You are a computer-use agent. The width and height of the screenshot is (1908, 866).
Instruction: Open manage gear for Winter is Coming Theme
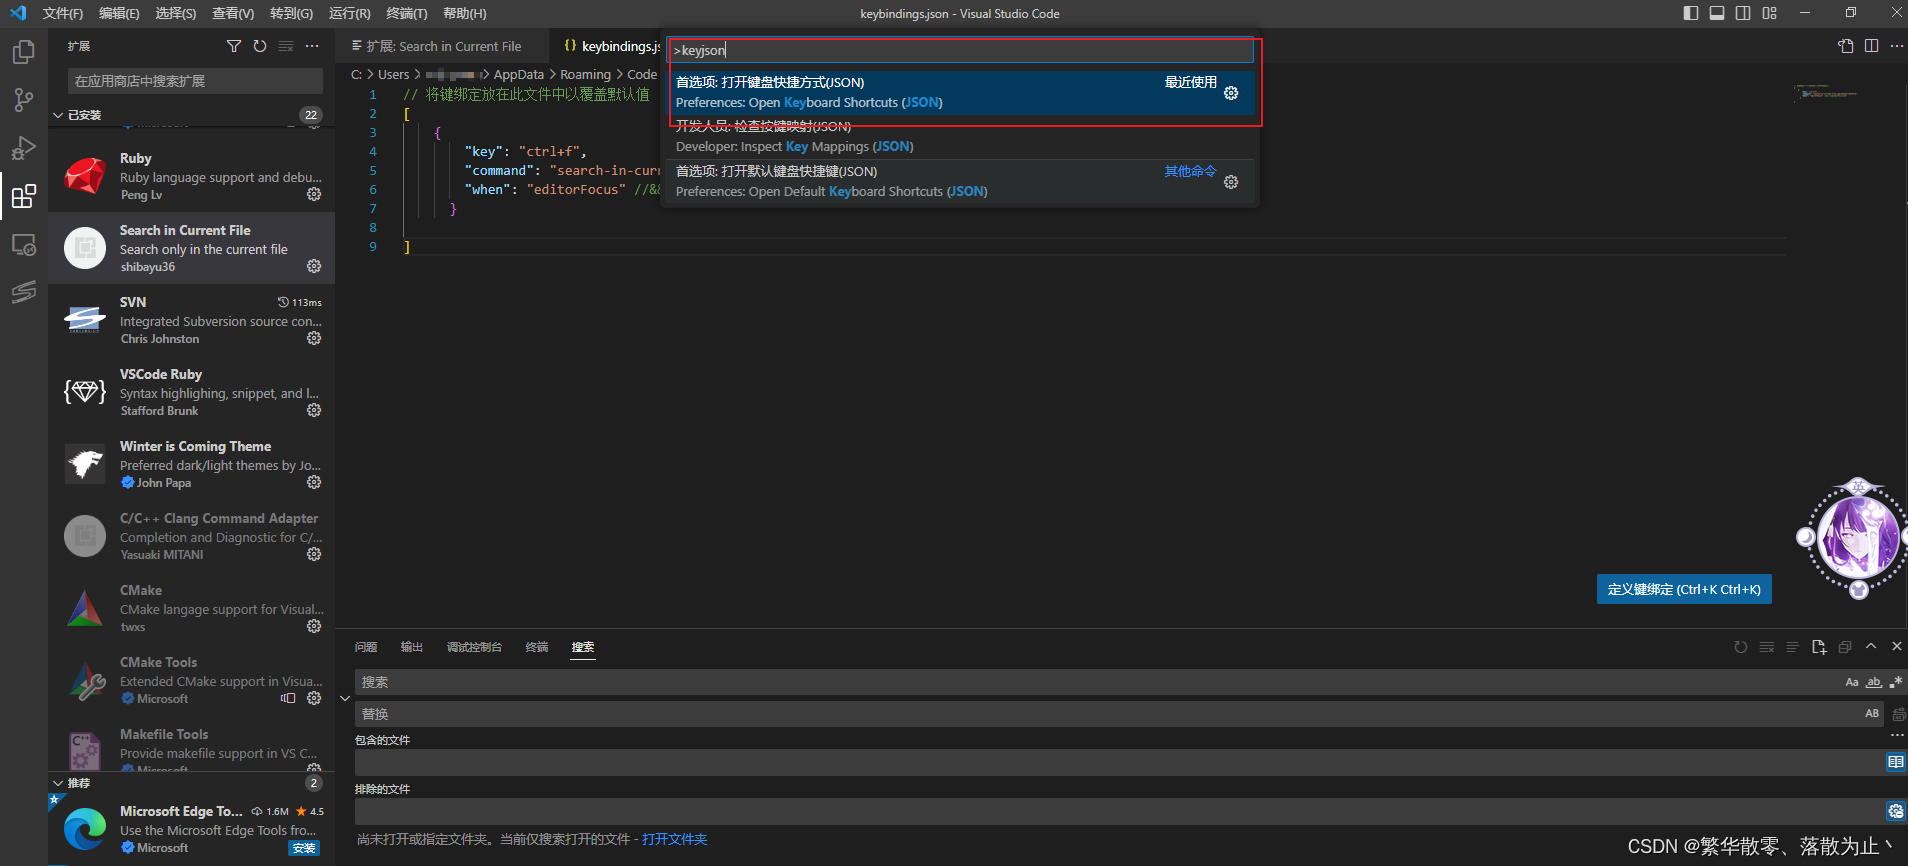coord(314,482)
